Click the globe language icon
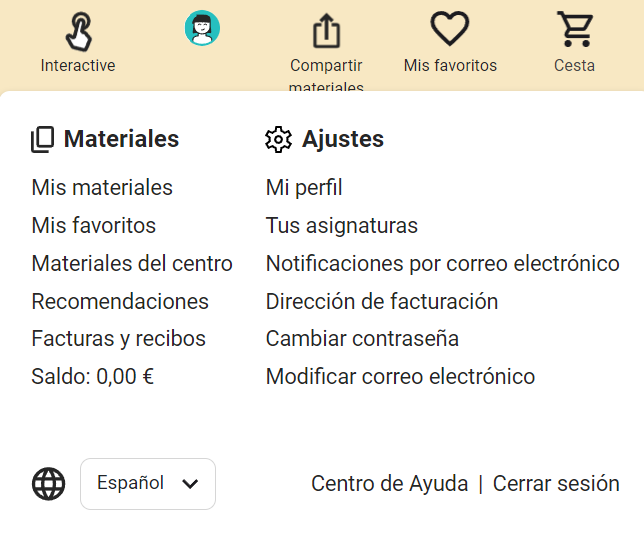 [x=49, y=484]
